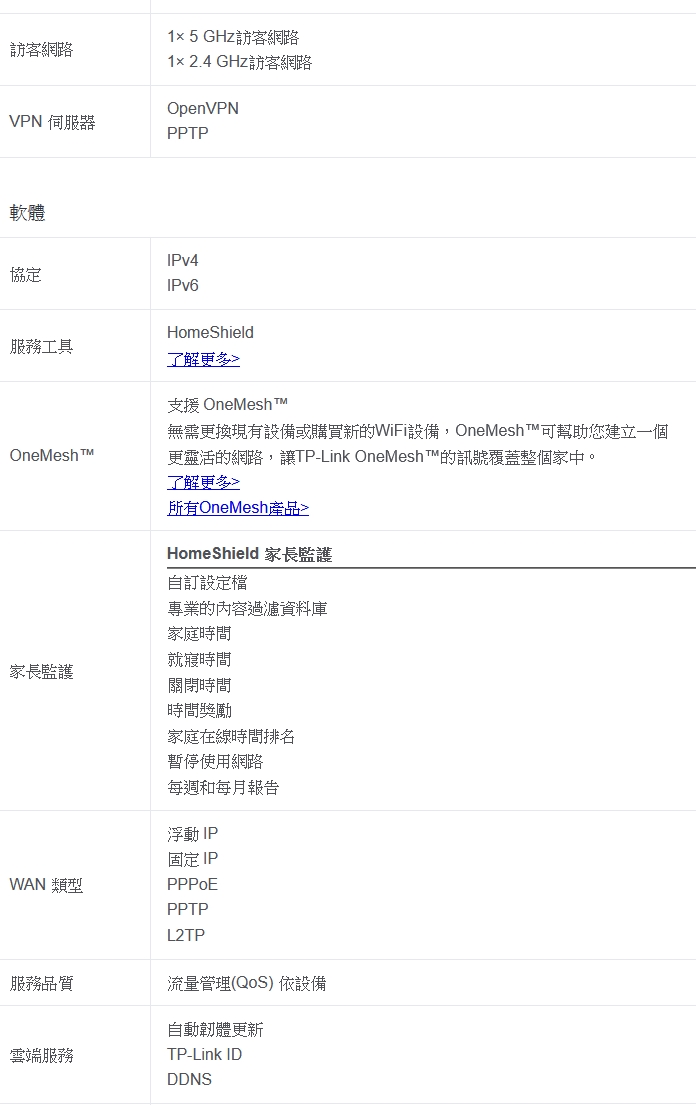Click the 流量管理(QoS) 依設備 text
Screen dimensions: 696x1105
[246, 983]
